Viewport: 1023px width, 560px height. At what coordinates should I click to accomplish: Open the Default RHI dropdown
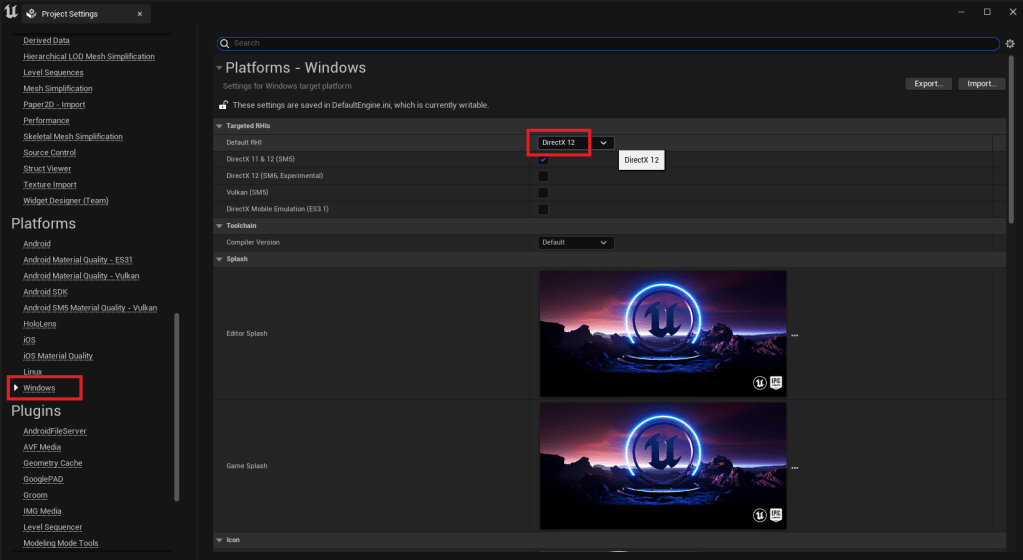[575, 143]
